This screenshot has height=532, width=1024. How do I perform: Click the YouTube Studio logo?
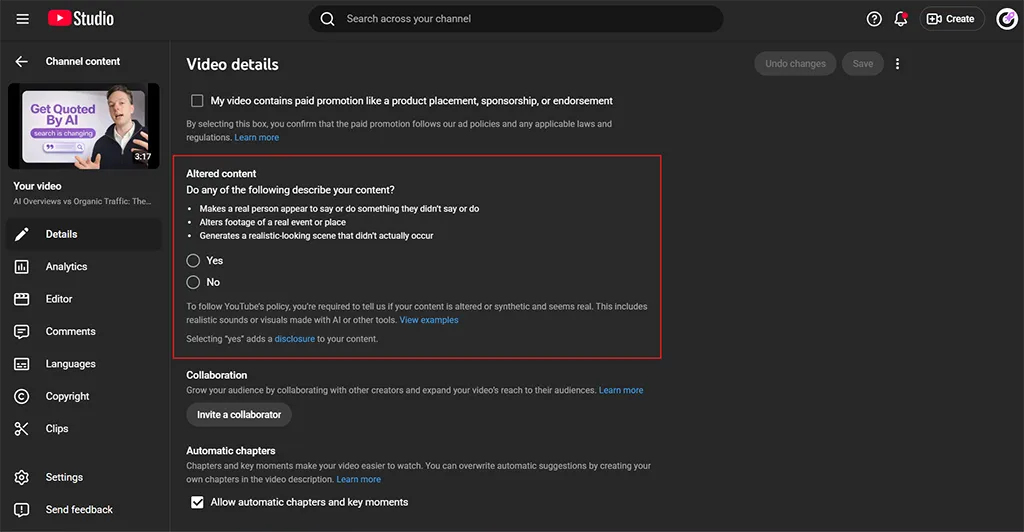point(80,19)
